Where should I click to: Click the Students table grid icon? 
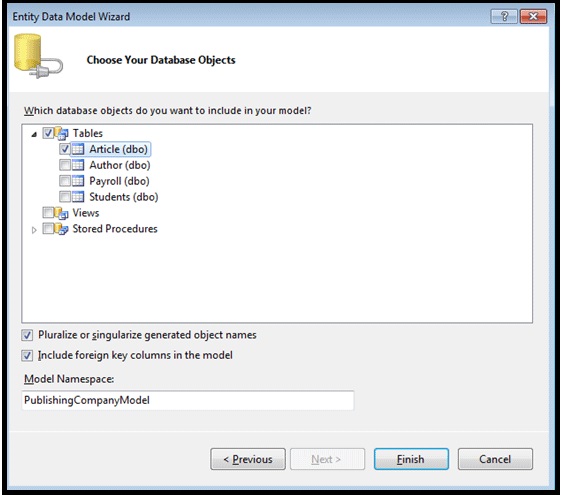78,197
